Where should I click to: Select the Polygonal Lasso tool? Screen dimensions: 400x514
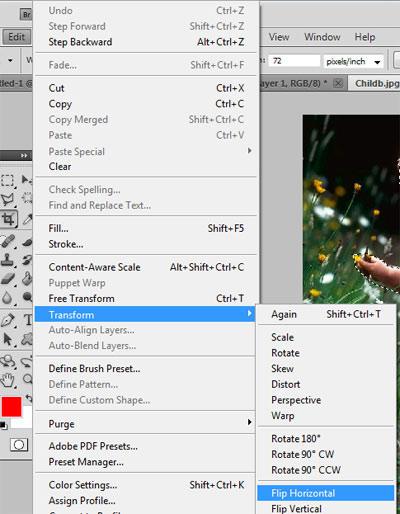[x=8, y=199]
